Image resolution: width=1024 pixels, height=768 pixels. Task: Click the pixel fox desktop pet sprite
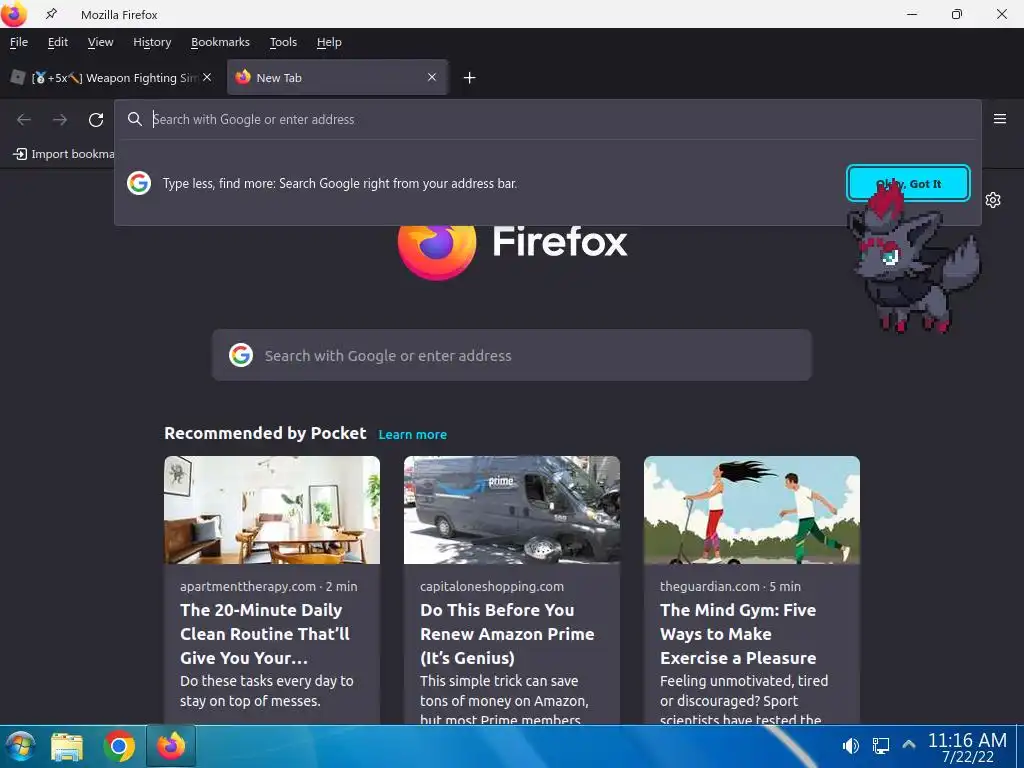[x=914, y=261]
